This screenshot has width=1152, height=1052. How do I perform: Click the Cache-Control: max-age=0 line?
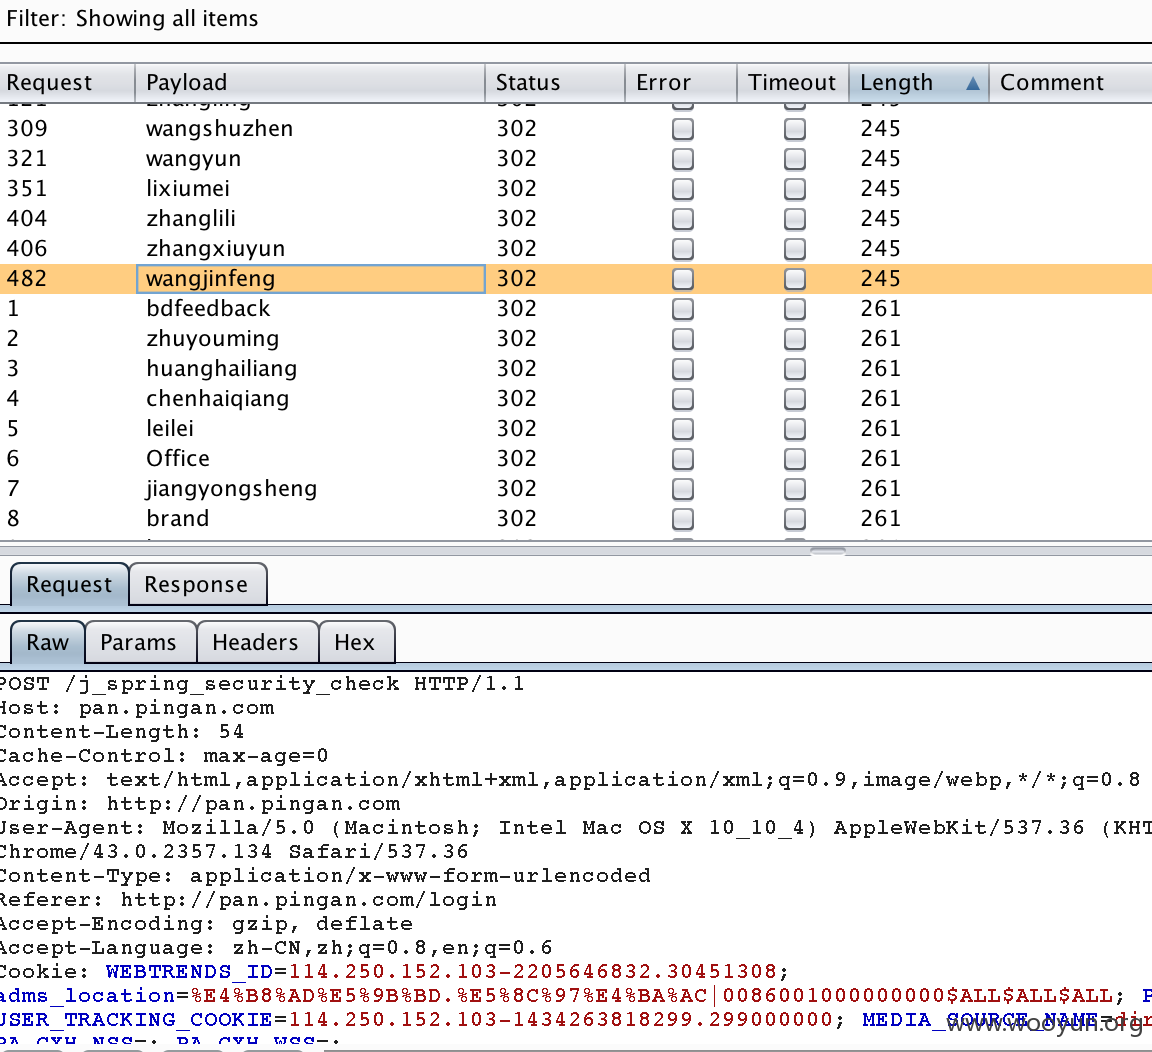pyautogui.click(x=163, y=756)
